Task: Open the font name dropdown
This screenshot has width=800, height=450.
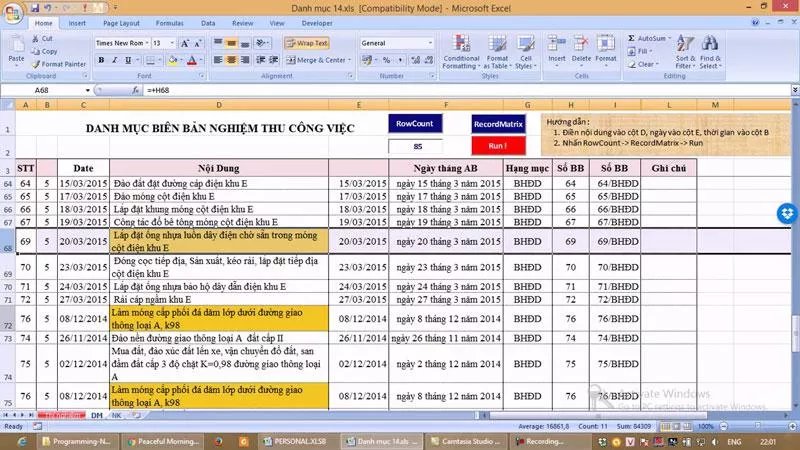Action: (147, 43)
